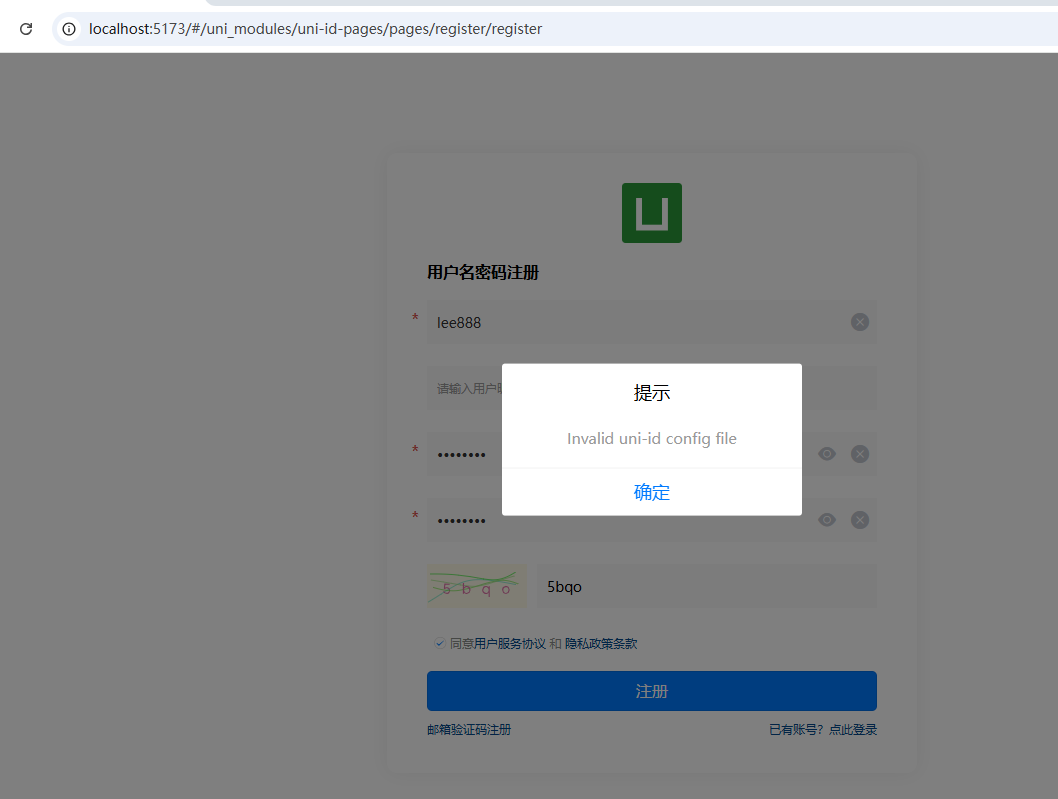The height and width of the screenshot is (799, 1058).
Task: Clear the confirm password field with X icon
Action: click(859, 520)
